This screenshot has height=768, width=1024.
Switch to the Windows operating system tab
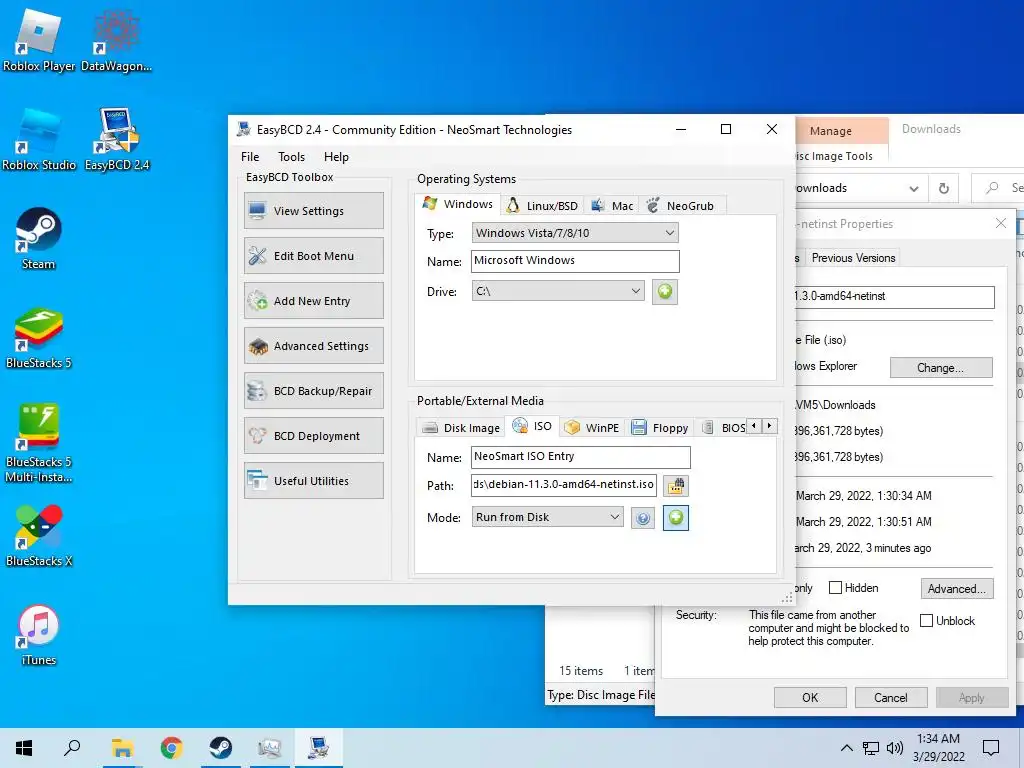[457, 204]
